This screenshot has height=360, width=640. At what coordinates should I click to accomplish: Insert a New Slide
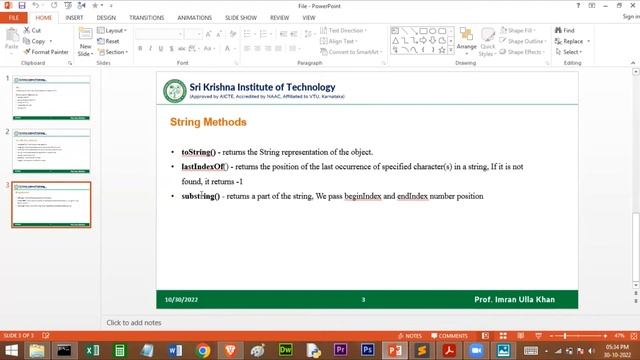tap(85, 42)
